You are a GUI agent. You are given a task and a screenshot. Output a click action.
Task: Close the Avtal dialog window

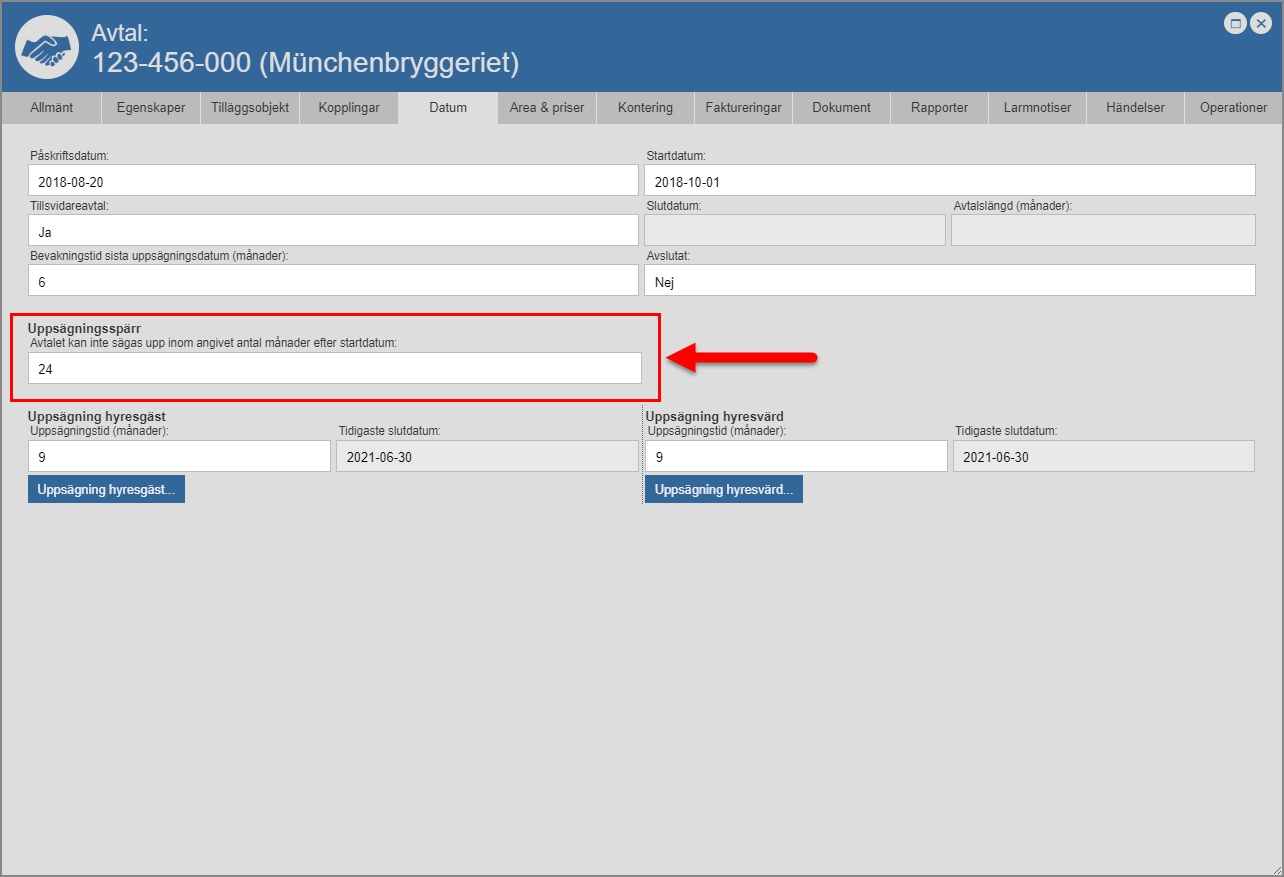[x=1259, y=24]
